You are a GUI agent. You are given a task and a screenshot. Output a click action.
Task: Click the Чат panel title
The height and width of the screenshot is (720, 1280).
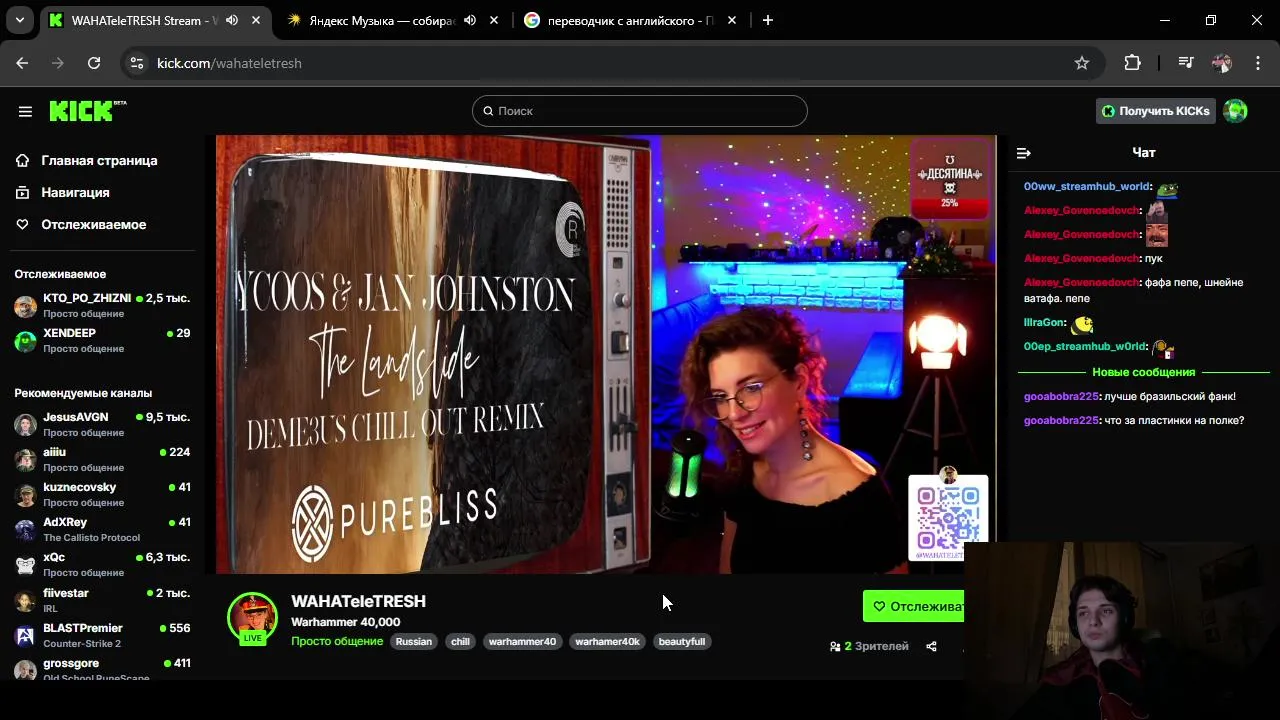pos(1144,153)
